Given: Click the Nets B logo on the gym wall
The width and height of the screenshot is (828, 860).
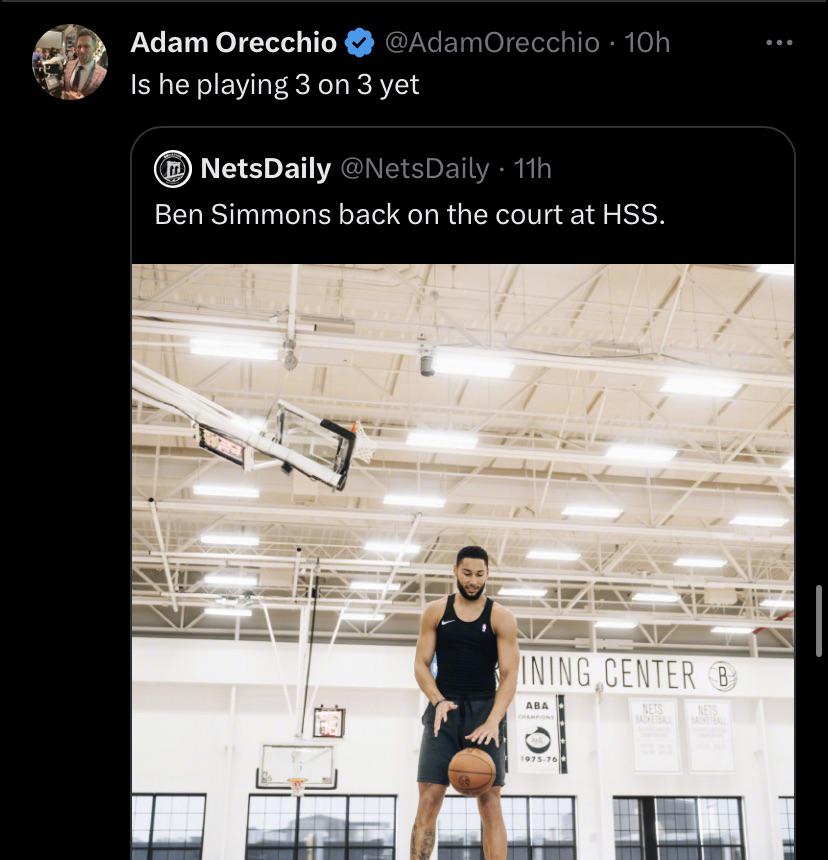Looking at the screenshot, I should [722, 677].
